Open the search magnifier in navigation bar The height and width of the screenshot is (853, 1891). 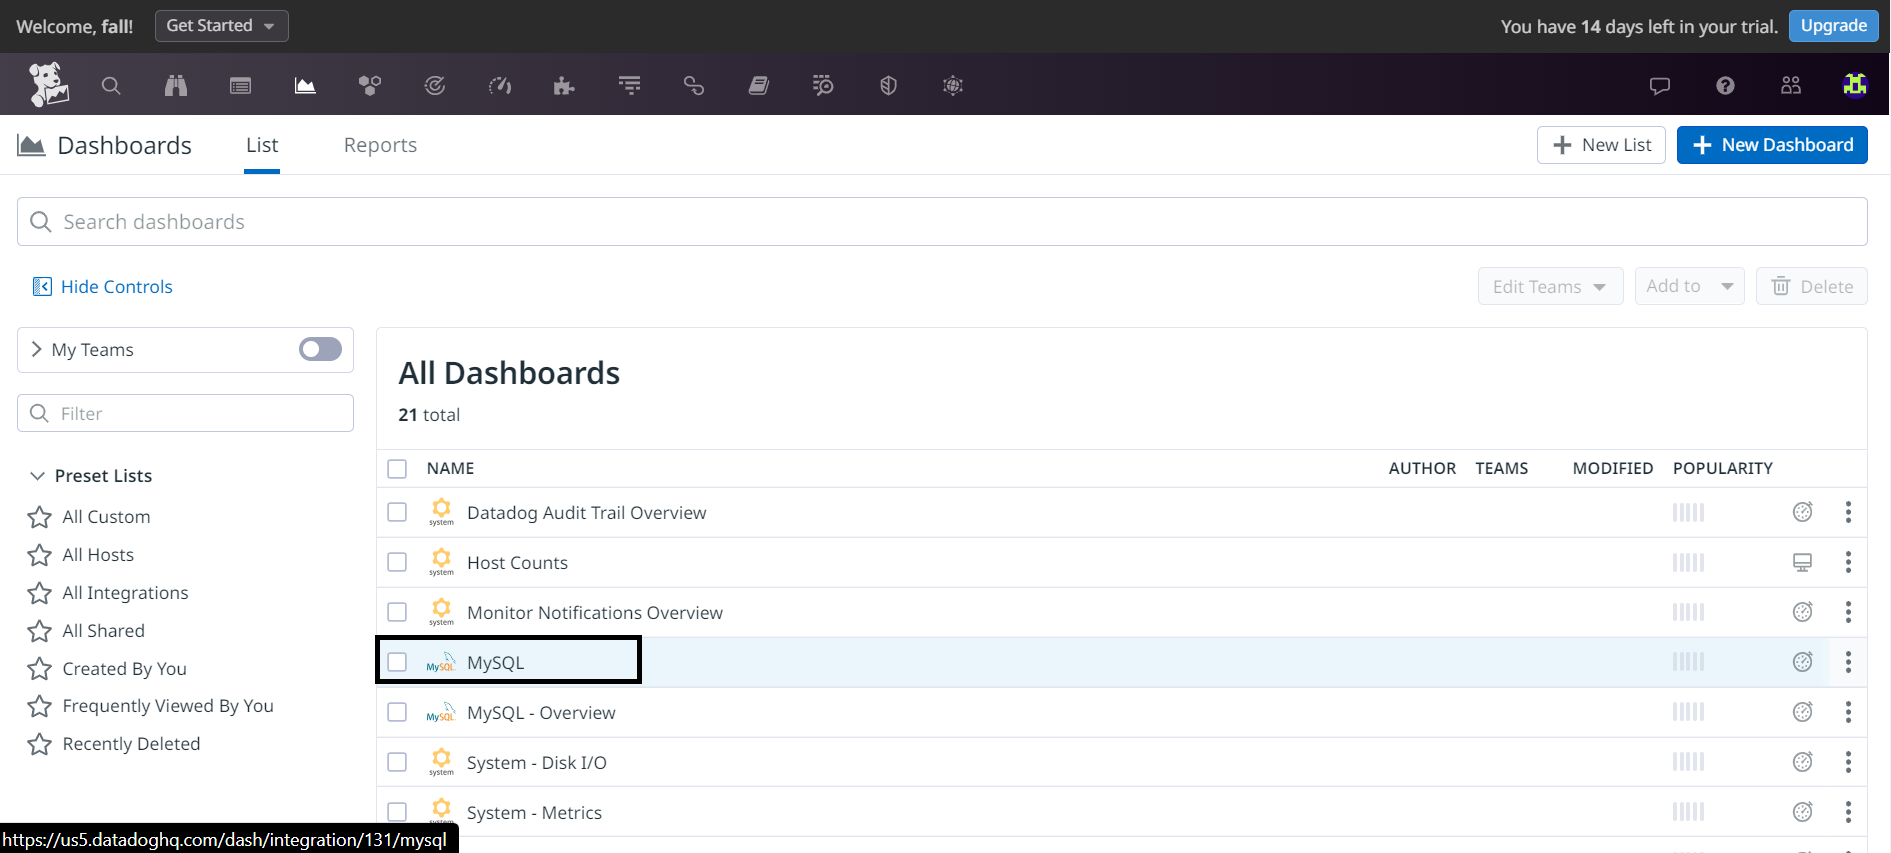coord(111,86)
